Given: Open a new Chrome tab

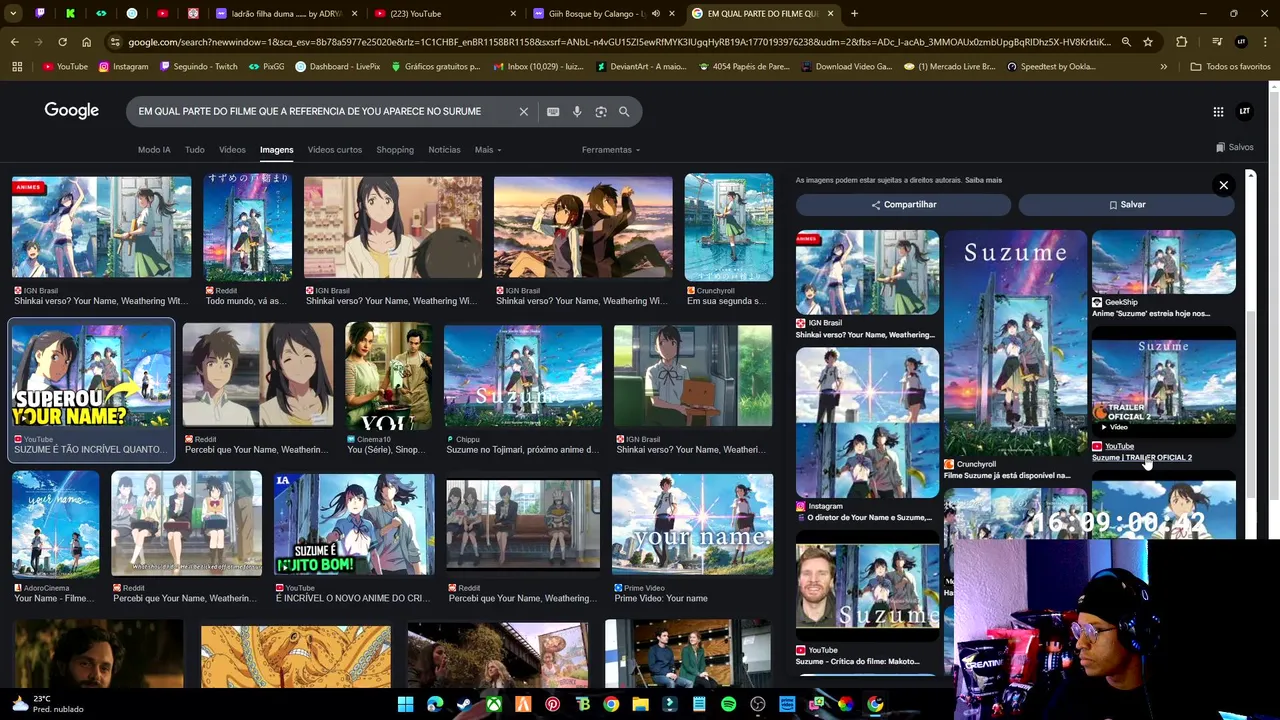Looking at the screenshot, I should [x=854, y=14].
